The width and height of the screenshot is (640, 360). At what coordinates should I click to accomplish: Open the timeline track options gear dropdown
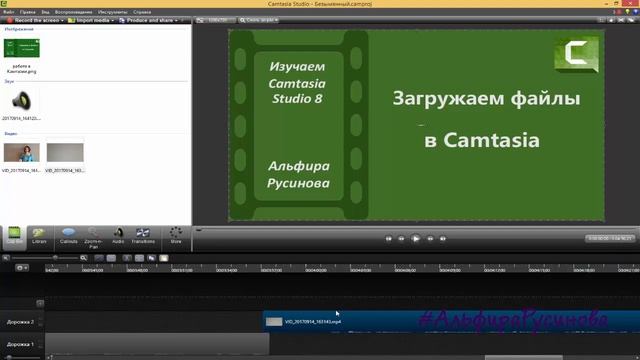click(22, 268)
